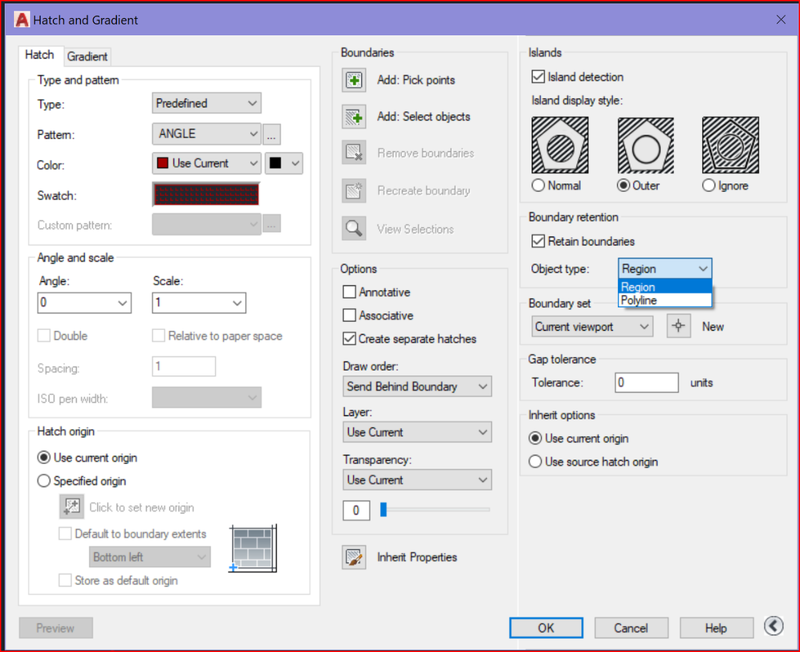
Task: Click the Gap Tolerance input field
Action: coord(646,382)
